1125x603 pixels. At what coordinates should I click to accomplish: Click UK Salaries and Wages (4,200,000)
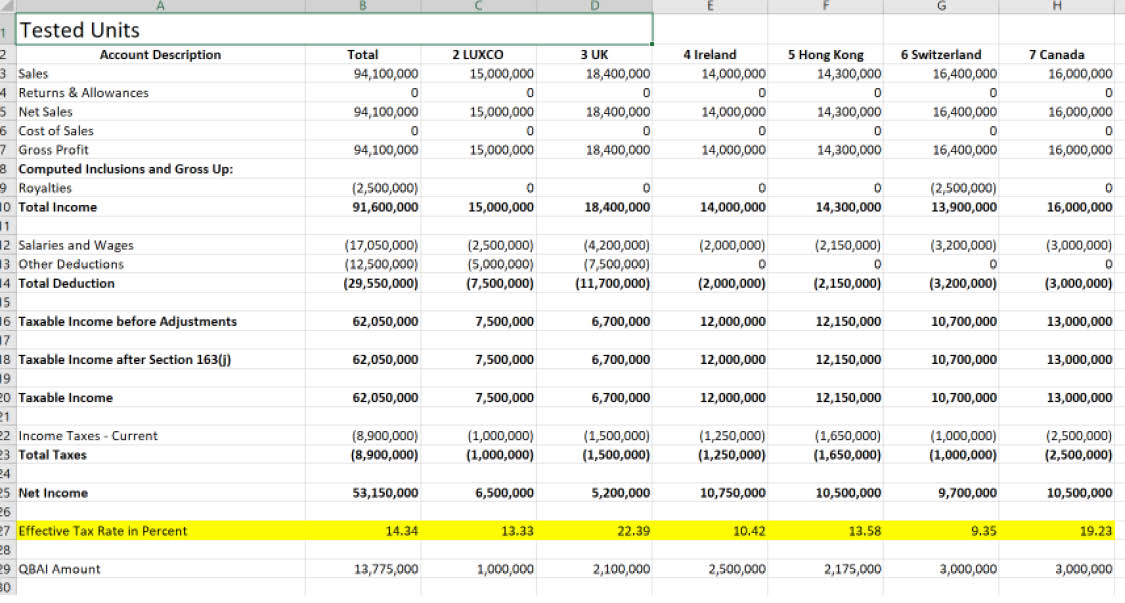(x=595, y=245)
